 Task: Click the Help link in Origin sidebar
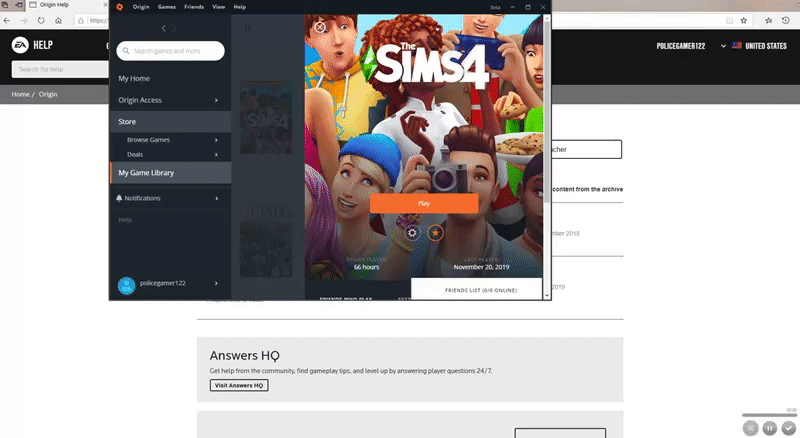tap(125, 220)
